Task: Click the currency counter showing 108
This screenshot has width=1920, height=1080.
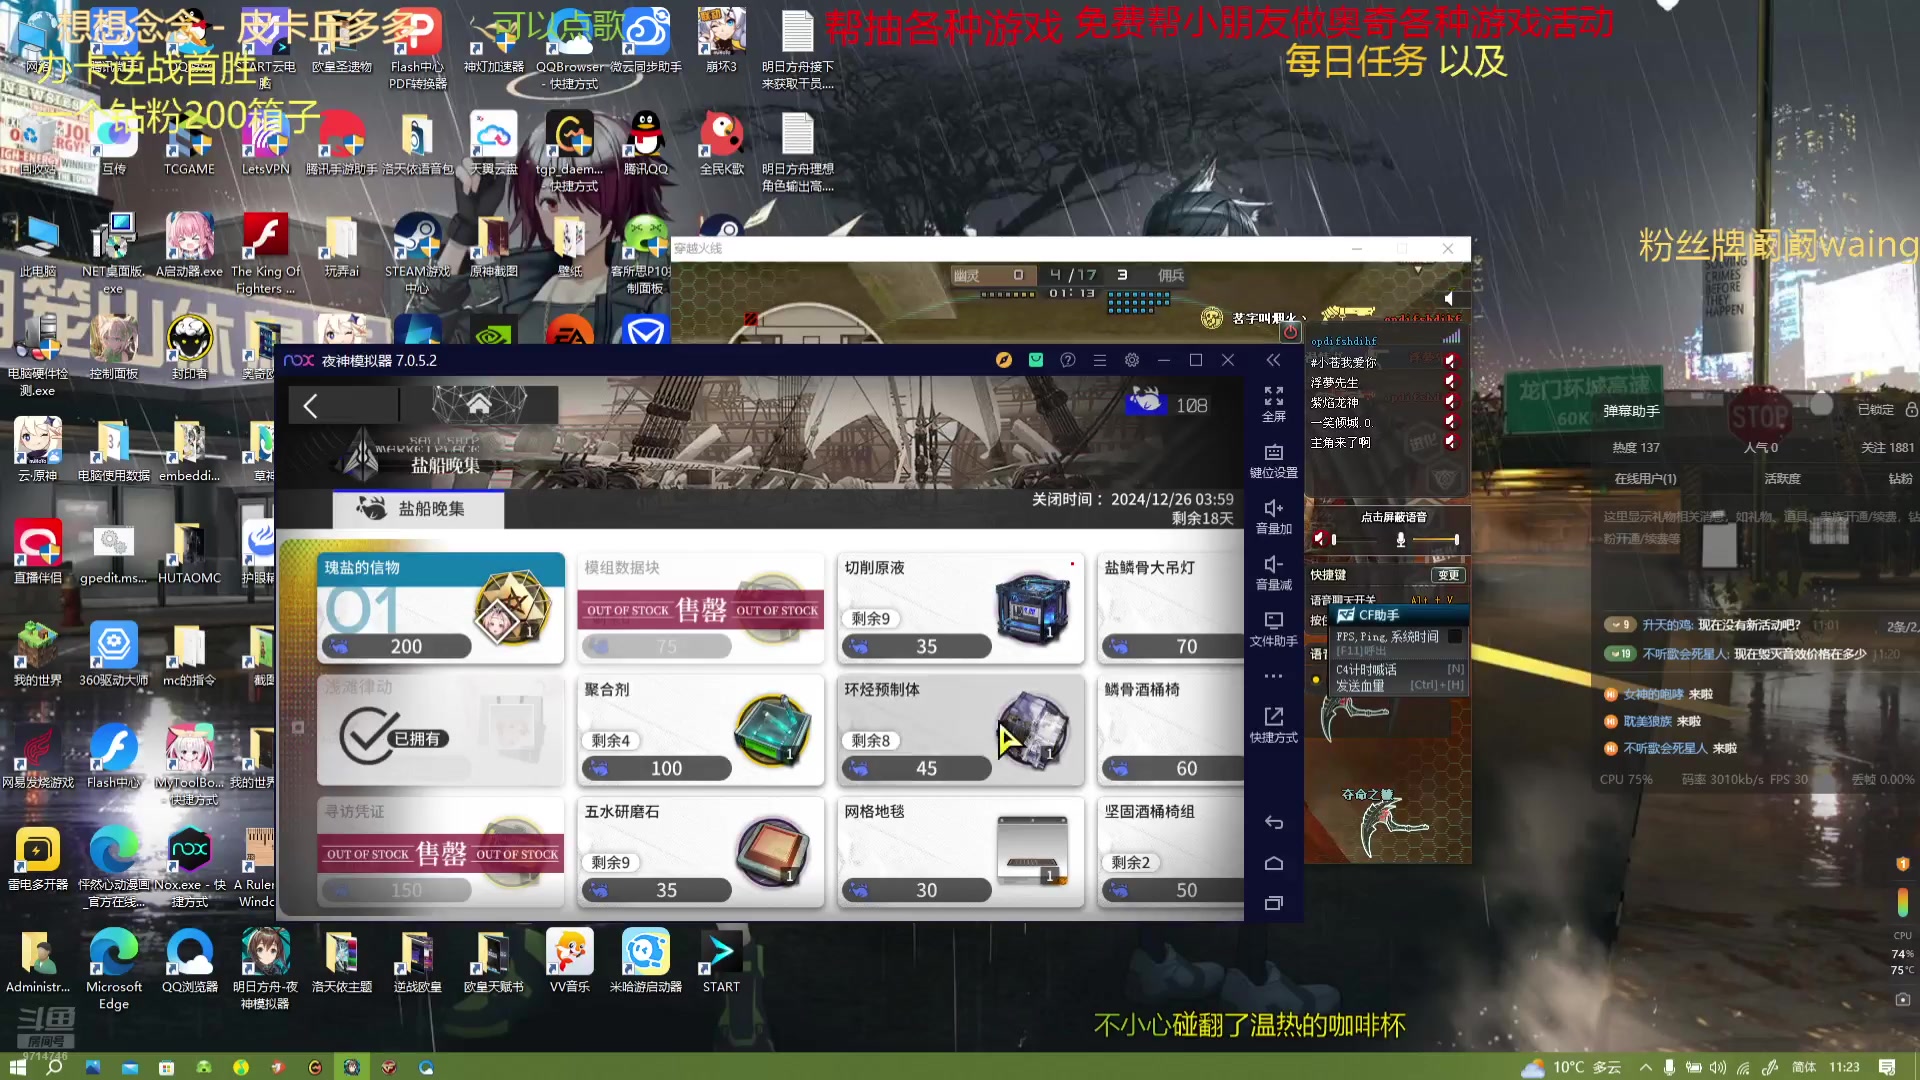Action: coord(1167,404)
